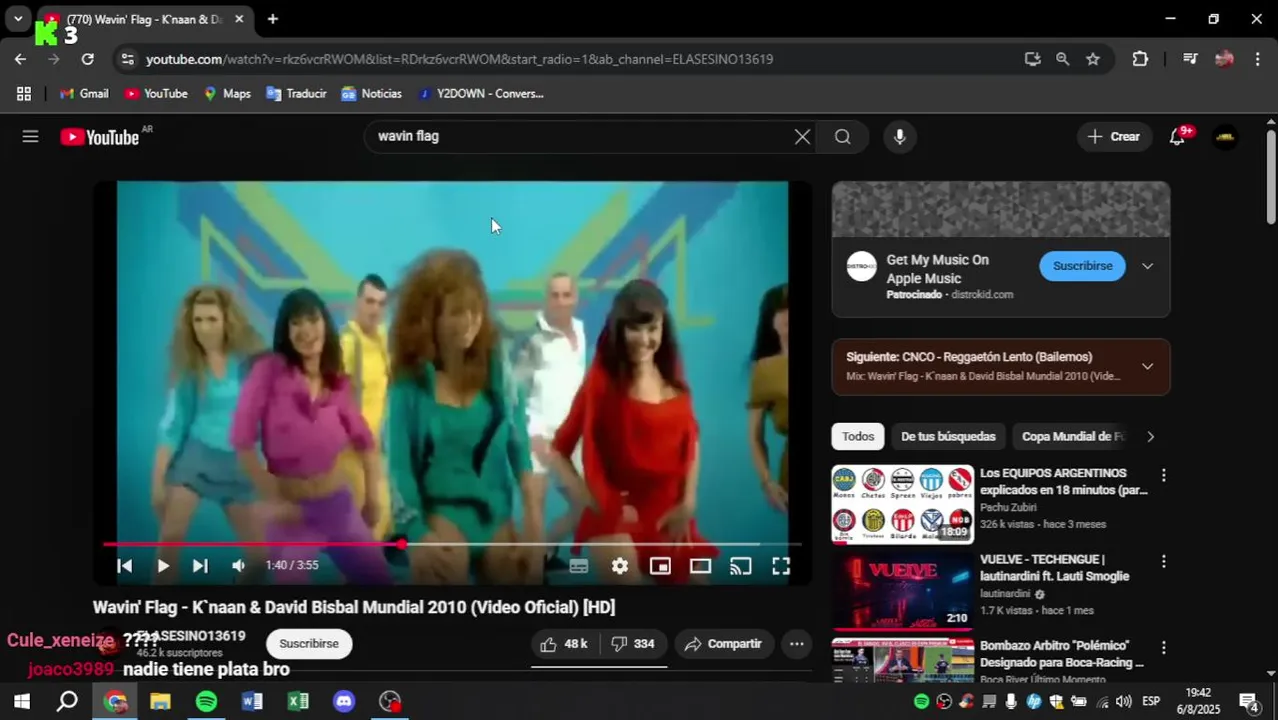The width and height of the screenshot is (1278, 720).
Task: Open Discord from the taskbar
Action: pos(344,701)
